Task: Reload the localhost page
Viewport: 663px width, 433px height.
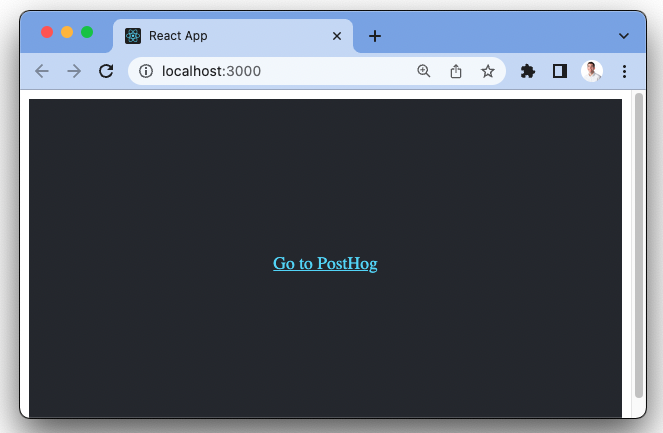Action: tap(105, 71)
